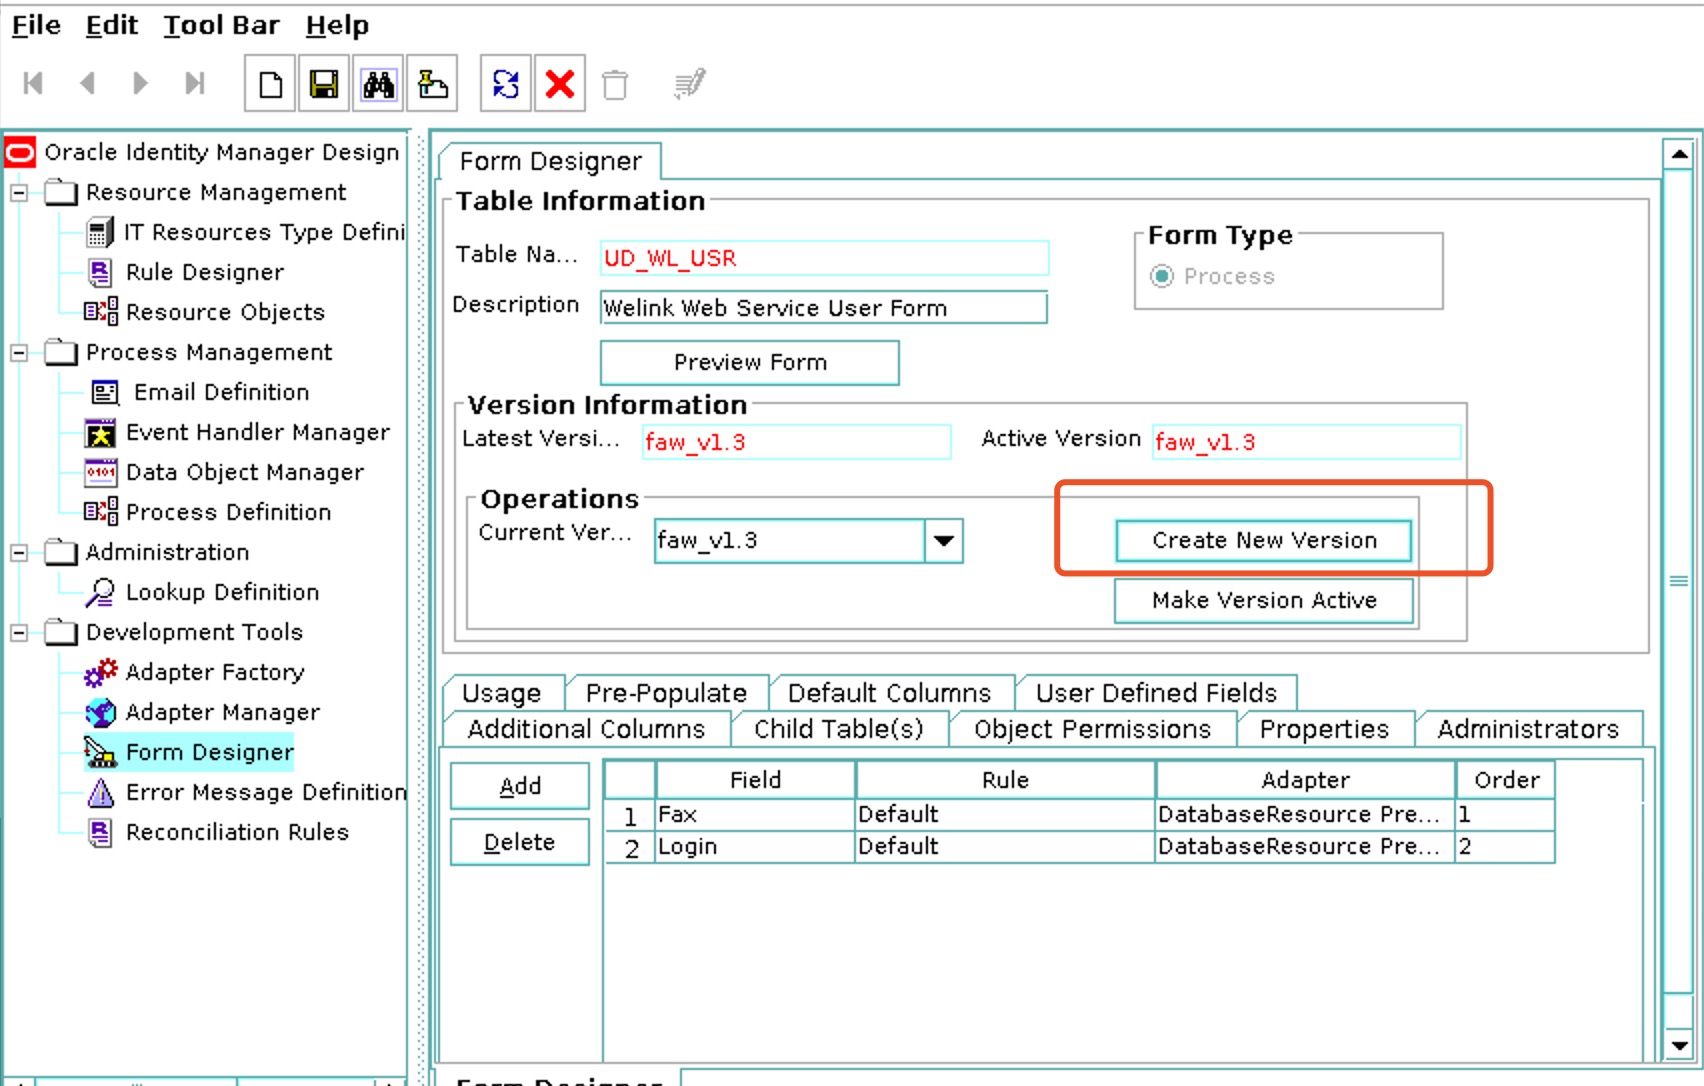Switch to Object Permissions tab
1704x1086 pixels.
tap(1093, 729)
